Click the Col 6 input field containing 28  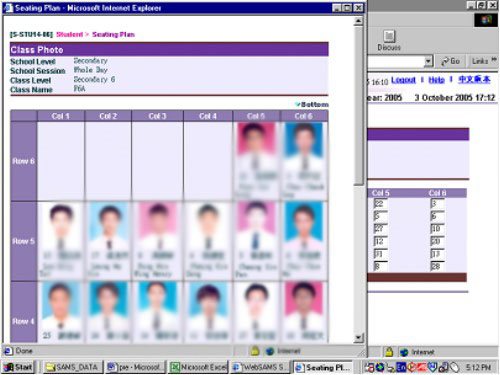point(437,266)
